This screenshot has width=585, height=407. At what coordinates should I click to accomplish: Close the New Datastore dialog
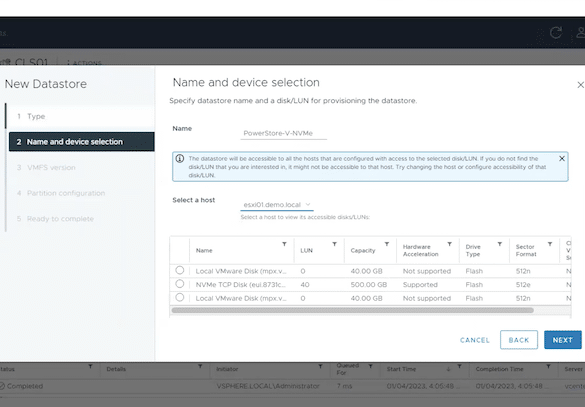click(580, 85)
